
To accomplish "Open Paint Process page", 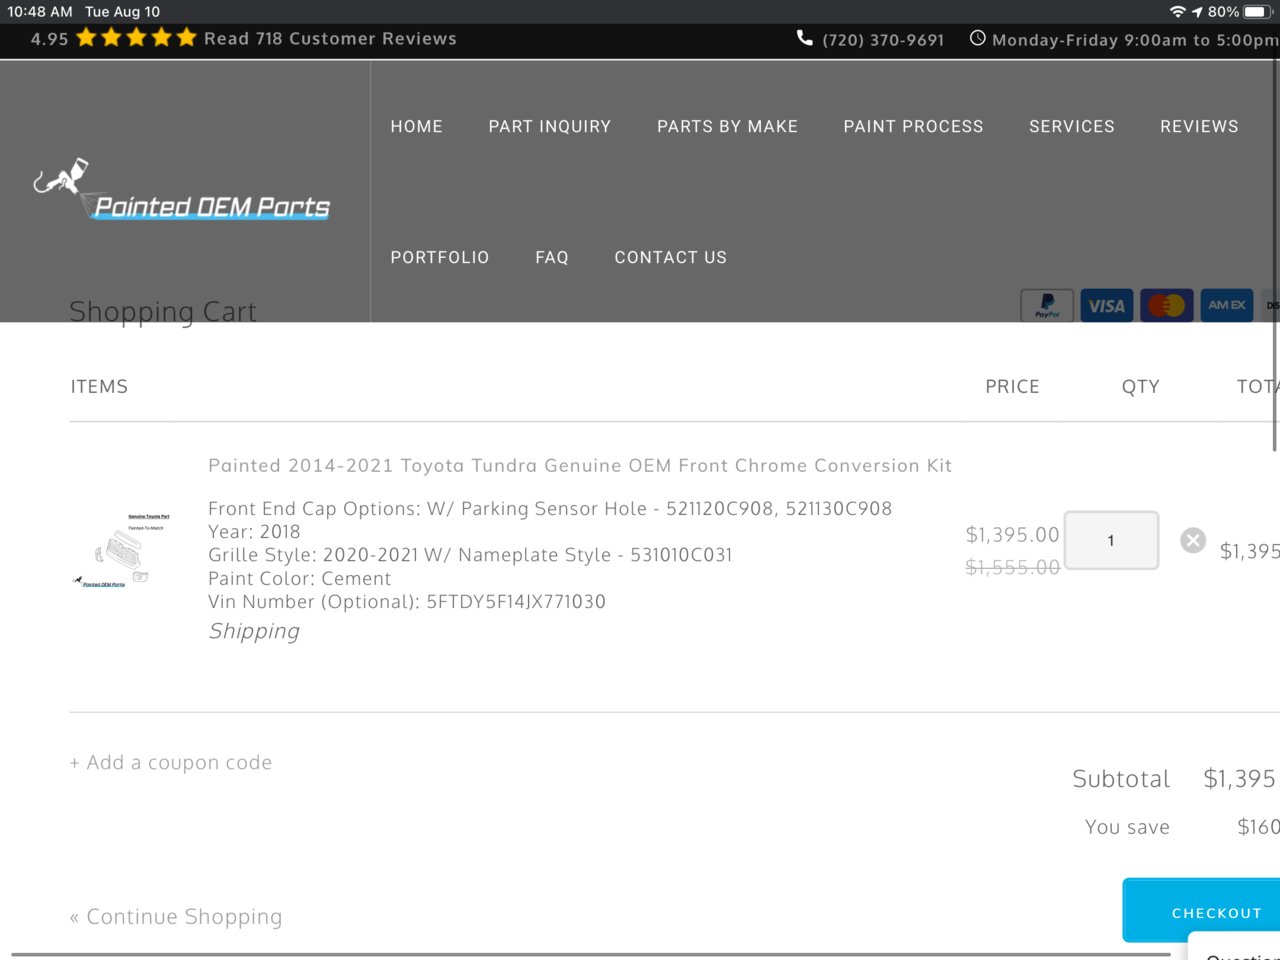I will (913, 127).
